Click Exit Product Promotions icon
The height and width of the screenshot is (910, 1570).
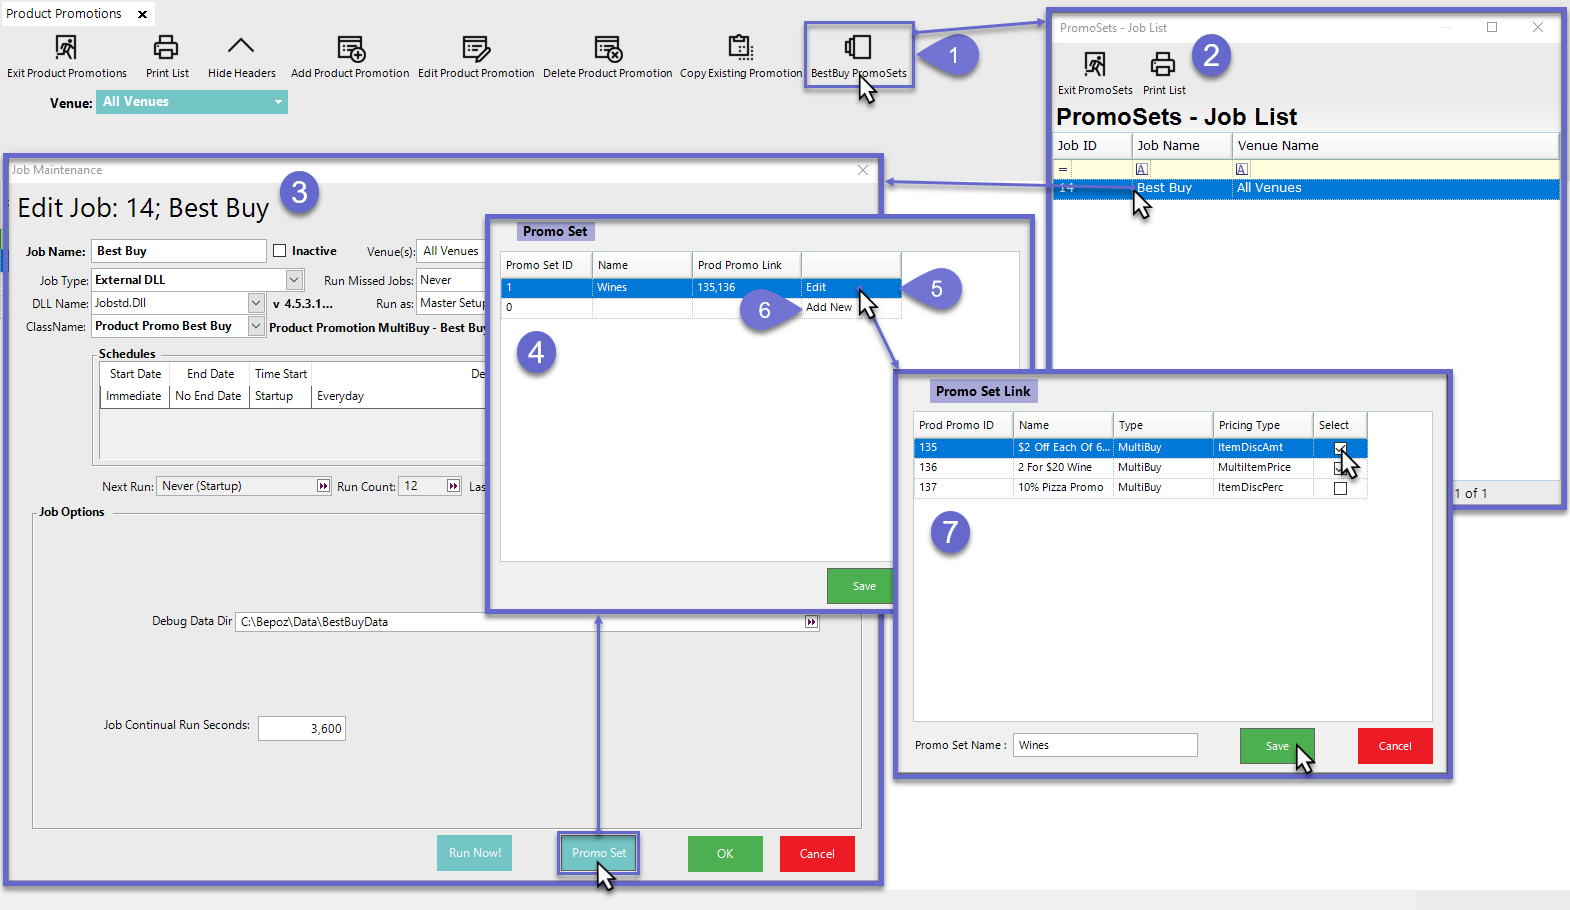(66, 47)
